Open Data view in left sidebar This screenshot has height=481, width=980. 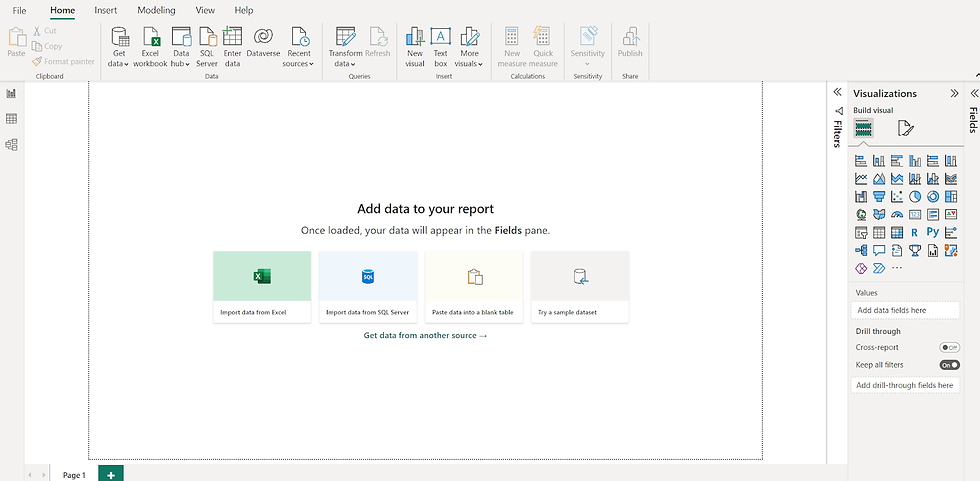(11, 119)
